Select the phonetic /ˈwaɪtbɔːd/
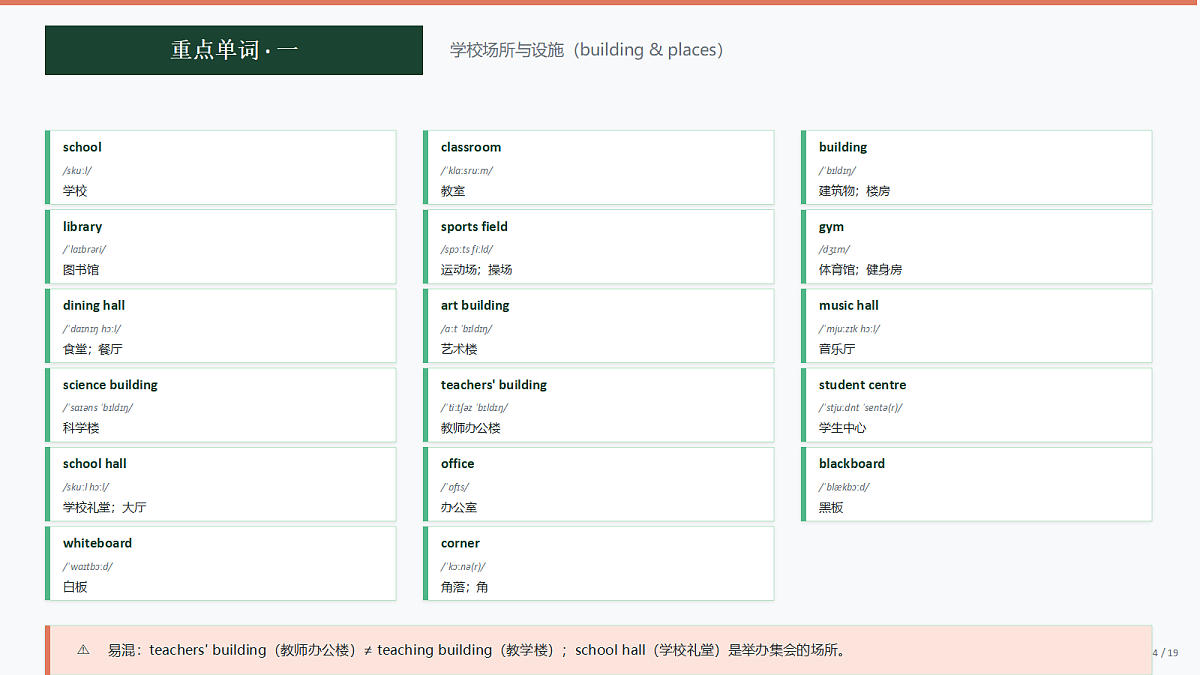 pyautogui.click(x=88, y=566)
